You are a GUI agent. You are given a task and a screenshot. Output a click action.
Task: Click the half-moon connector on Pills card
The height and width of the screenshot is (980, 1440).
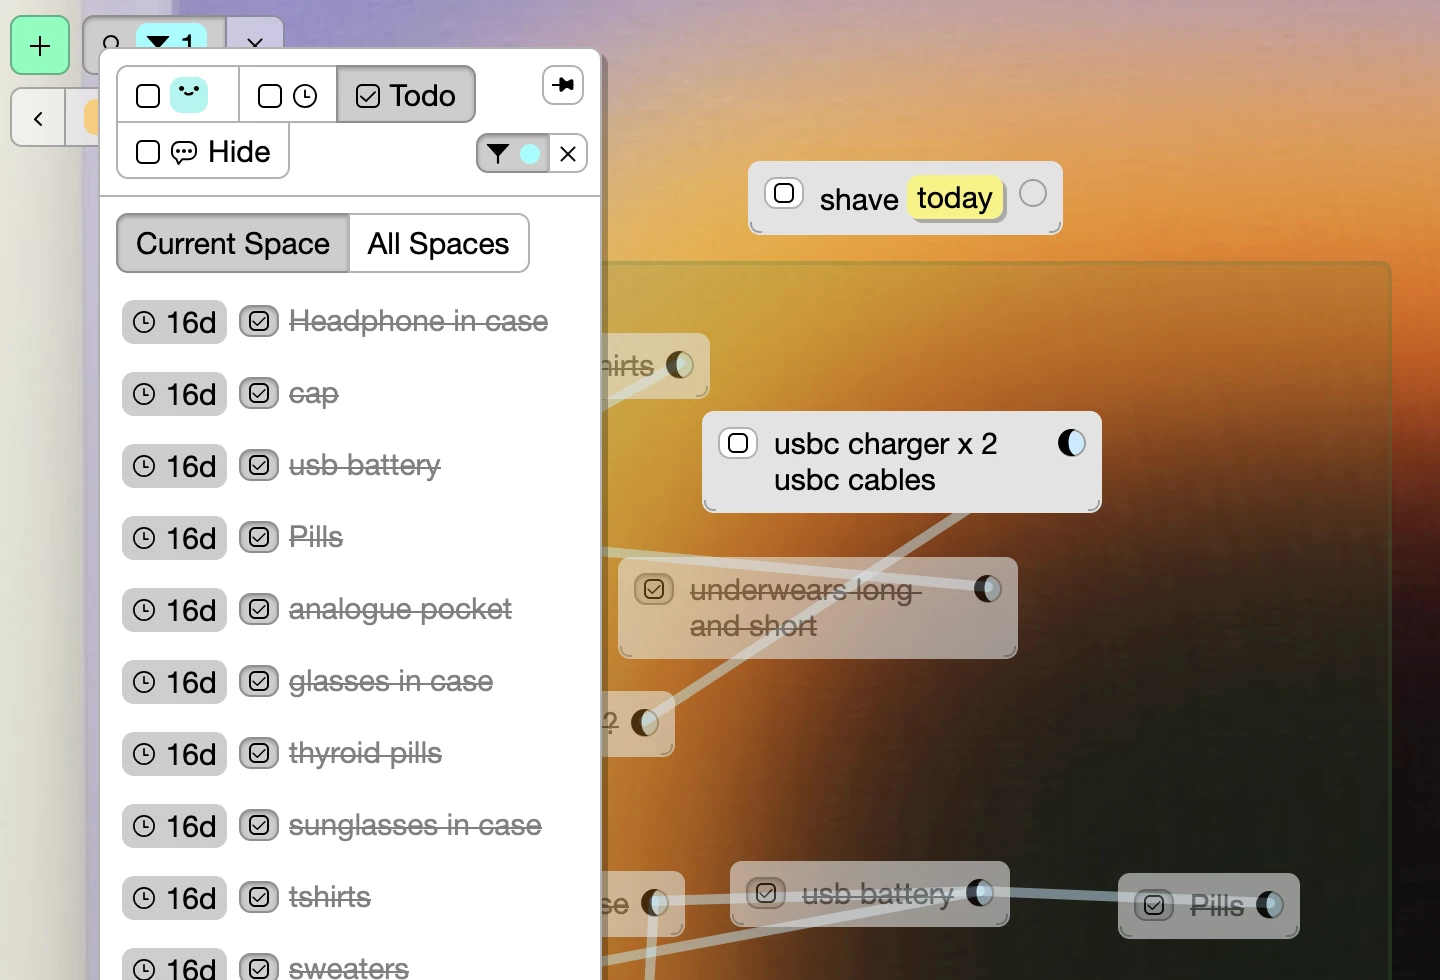click(1270, 905)
